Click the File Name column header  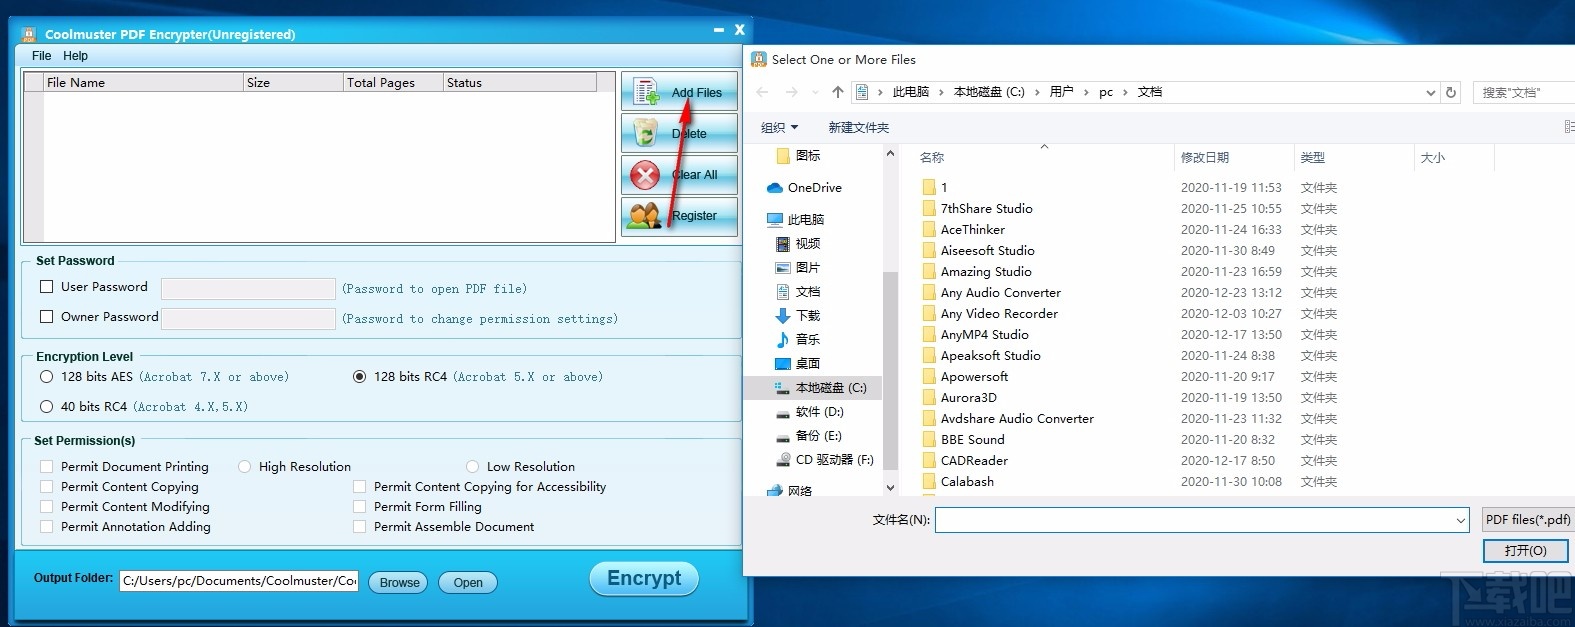(x=143, y=82)
